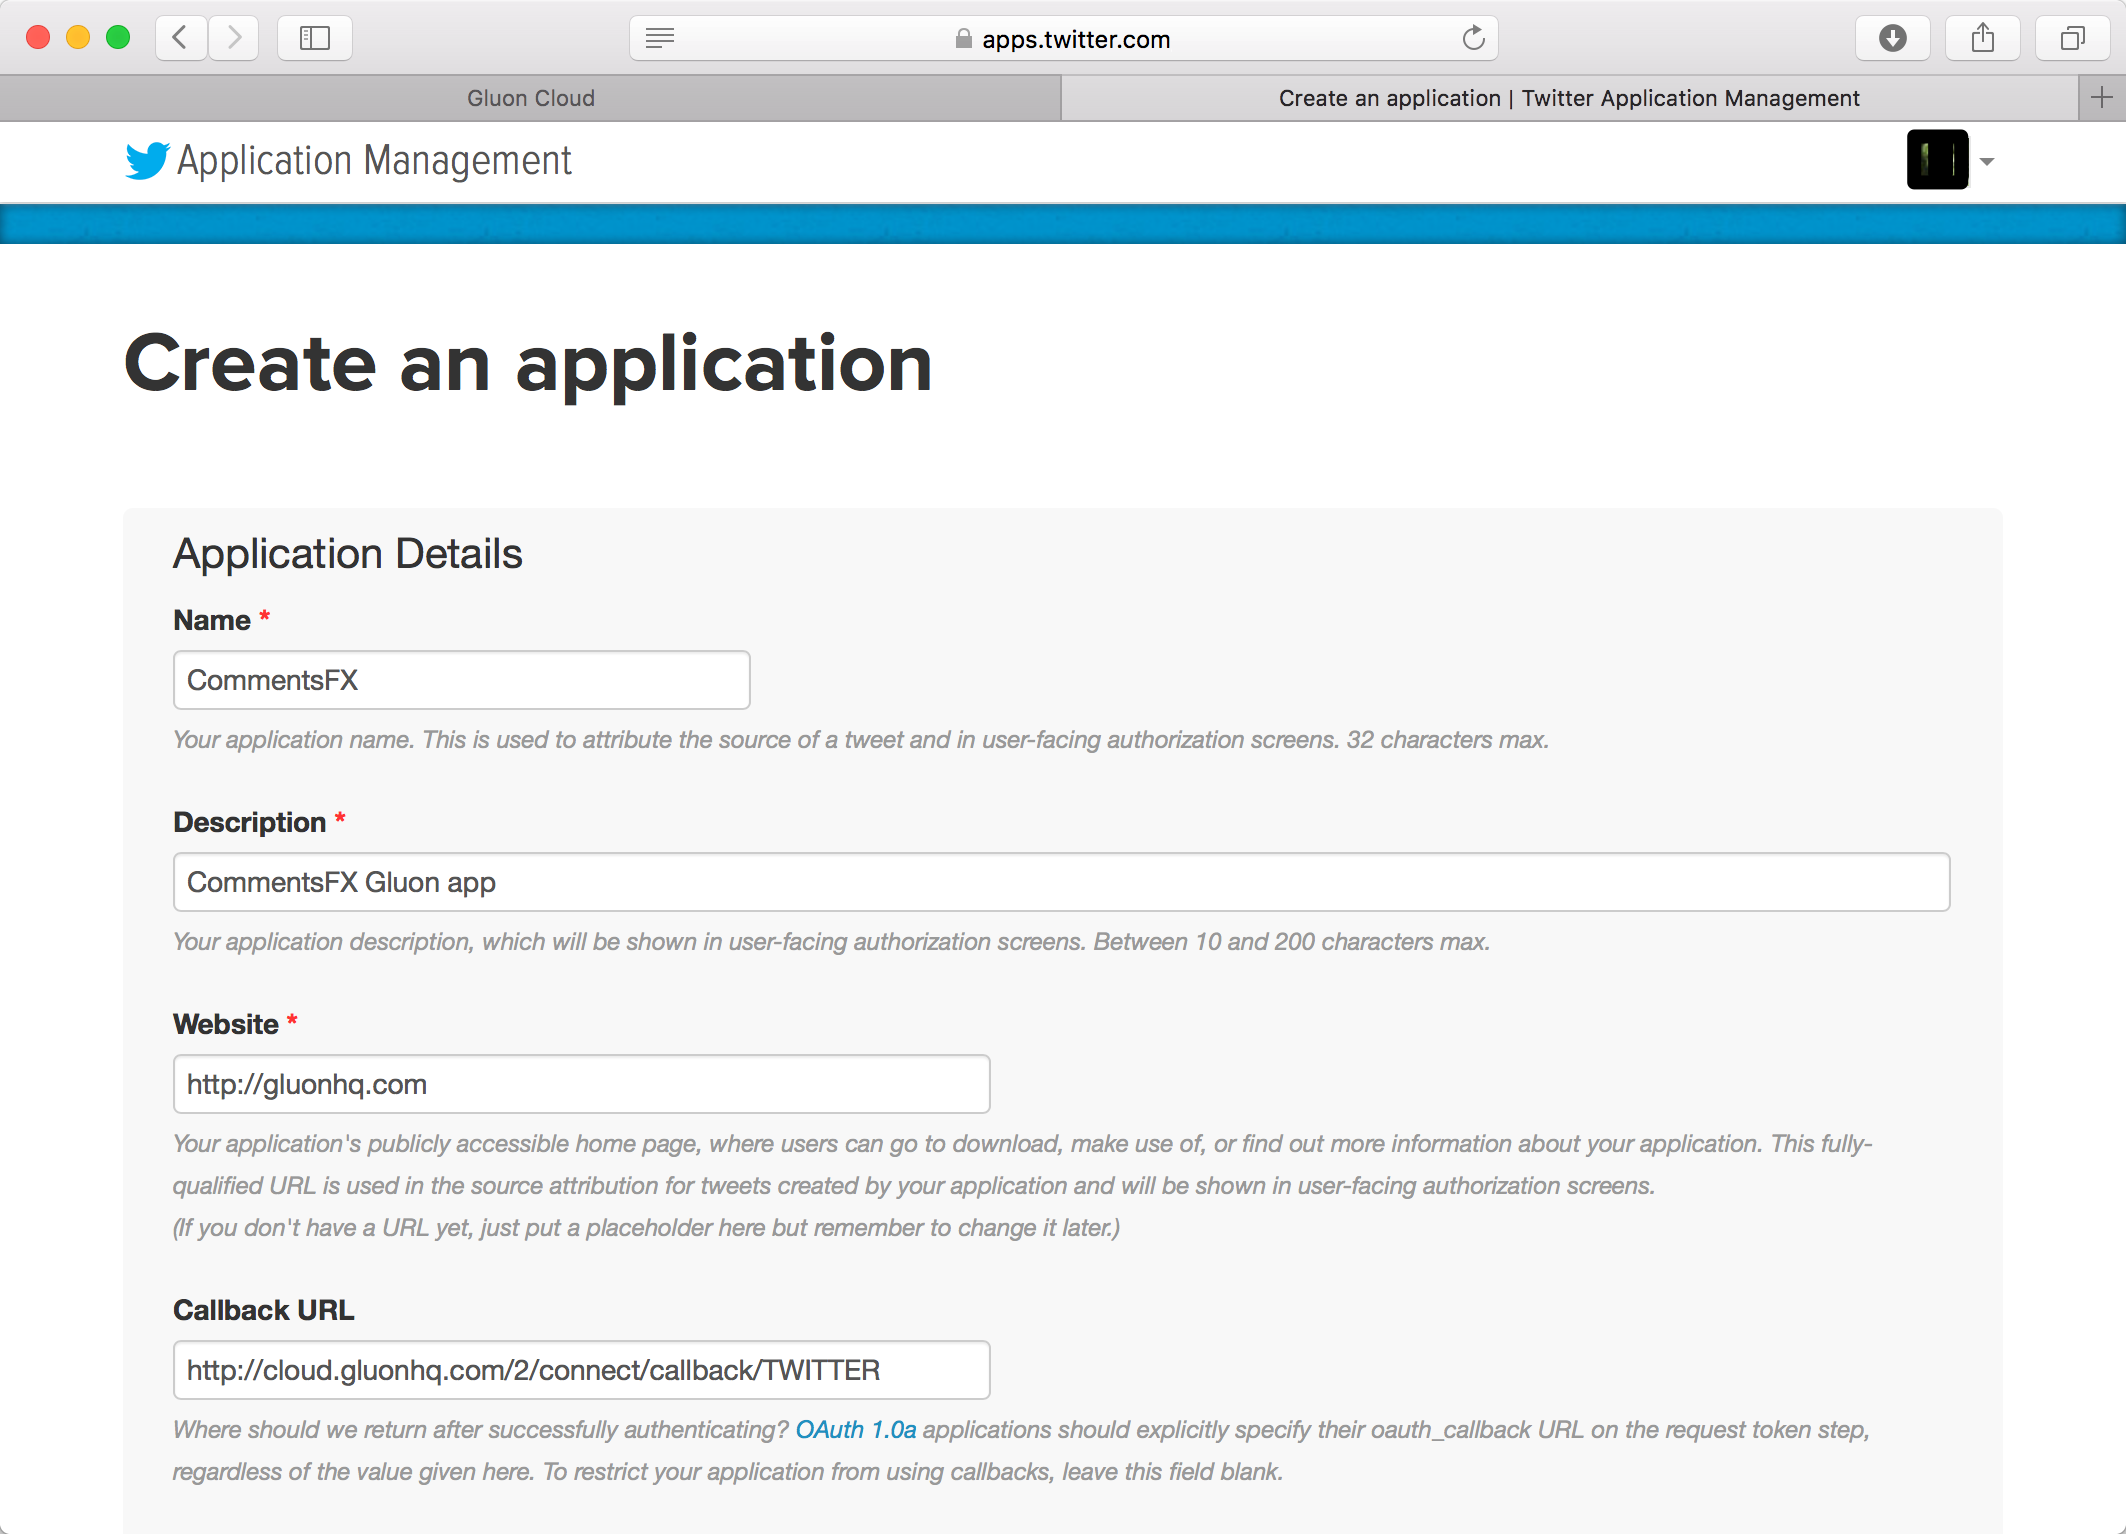
Task: Select the Create an application tab
Action: (1569, 98)
